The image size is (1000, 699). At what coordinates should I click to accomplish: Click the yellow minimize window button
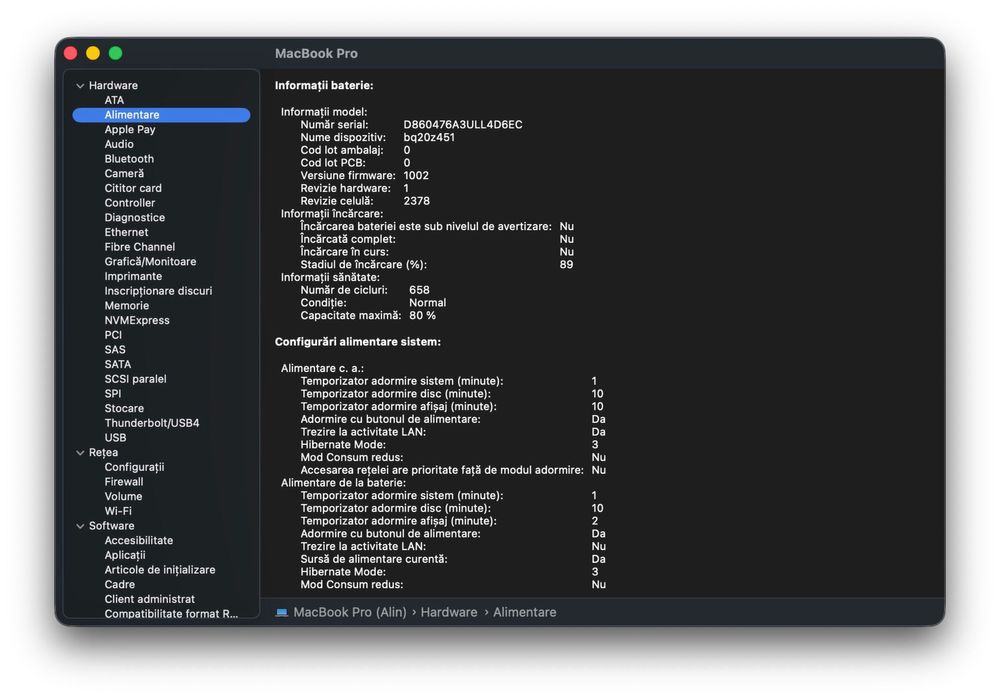click(x=93, y=53)
